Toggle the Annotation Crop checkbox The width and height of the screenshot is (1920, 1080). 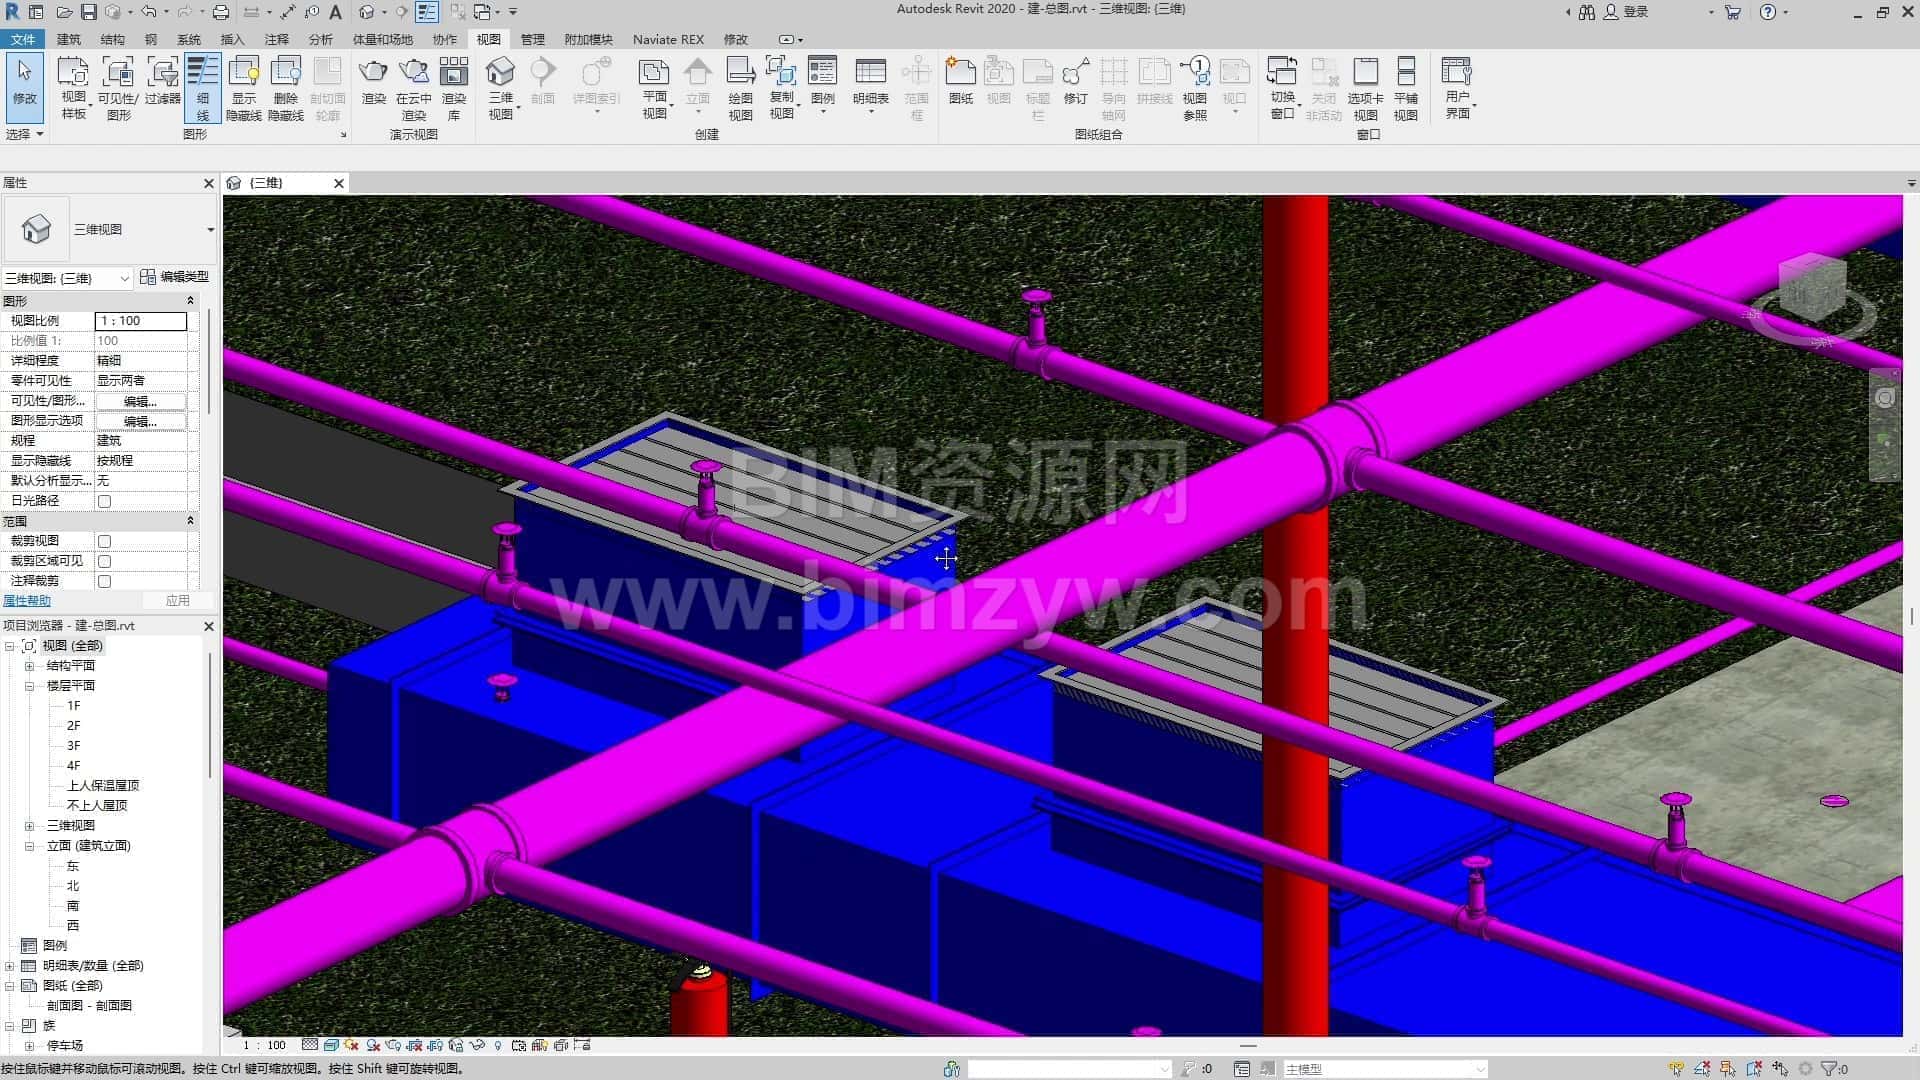click(104, 581)
